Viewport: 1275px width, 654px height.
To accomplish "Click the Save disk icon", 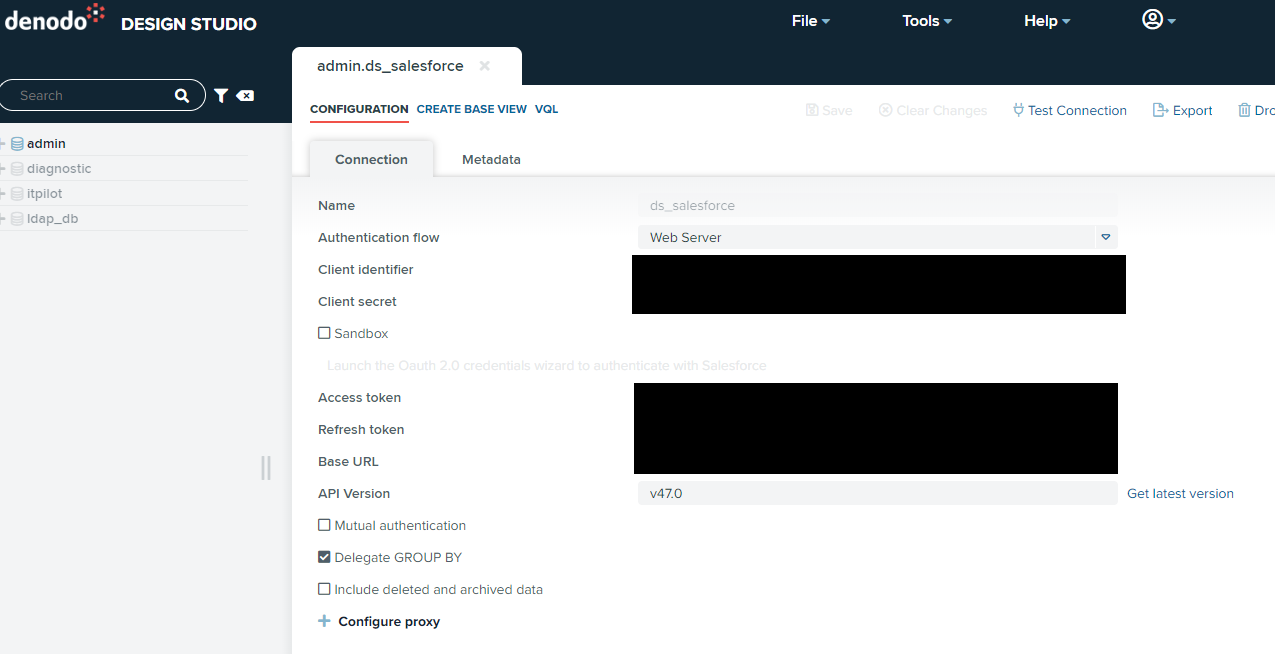I will point(812,110).
